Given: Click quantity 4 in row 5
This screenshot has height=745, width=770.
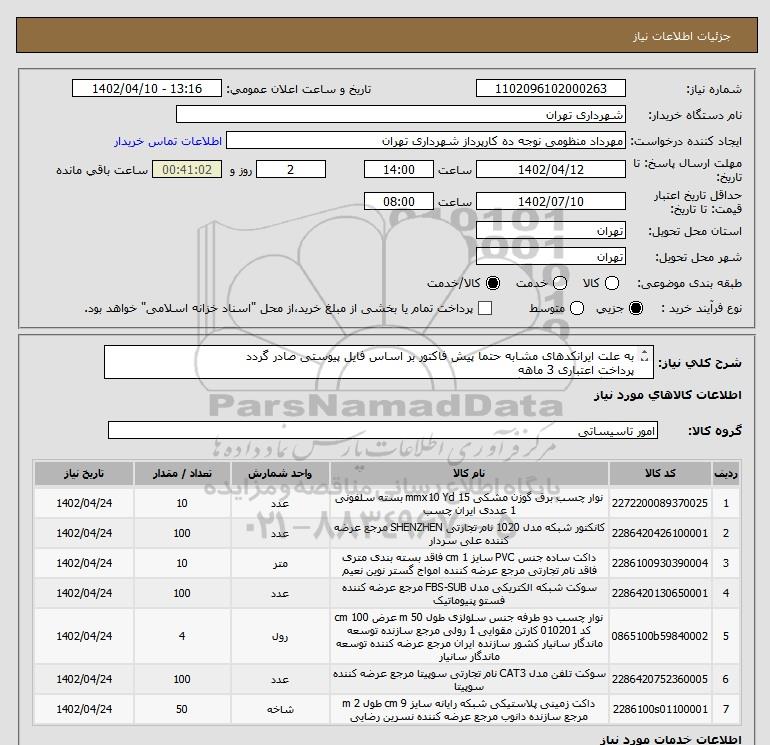Looking at the screenshot, I should click(182, 636).
